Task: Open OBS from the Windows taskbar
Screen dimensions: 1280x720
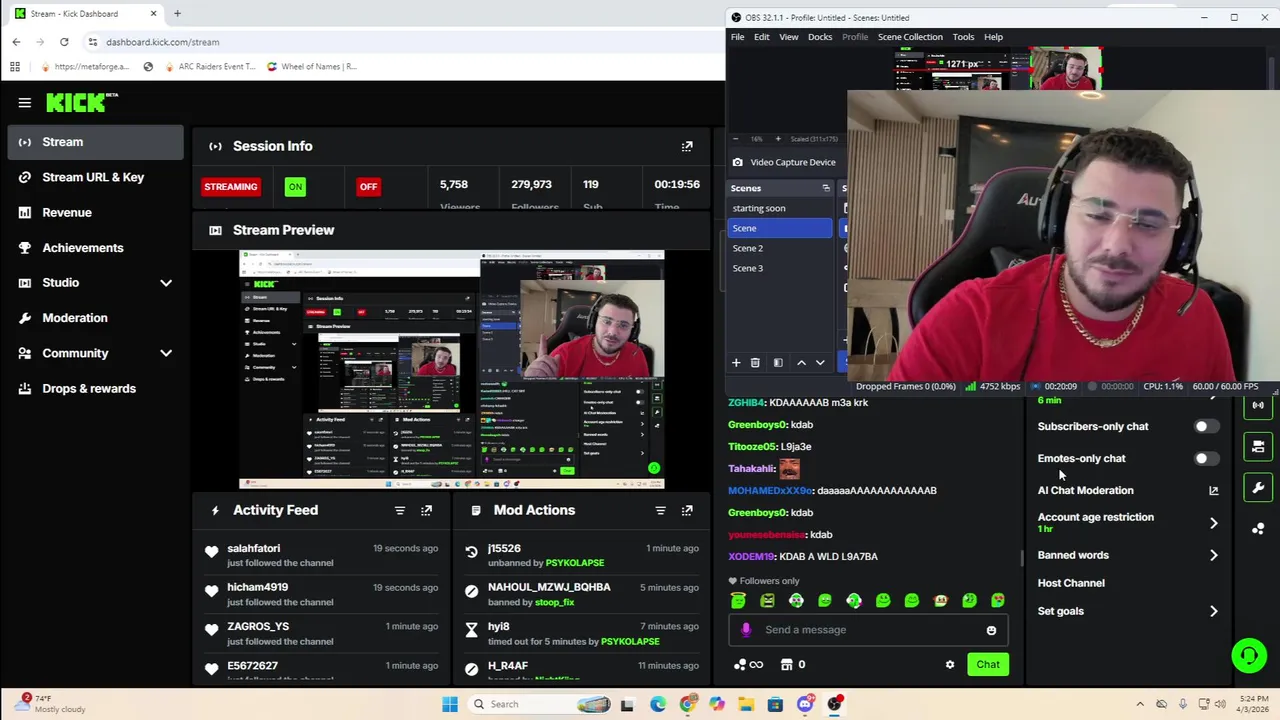Action: pos(836,704)
